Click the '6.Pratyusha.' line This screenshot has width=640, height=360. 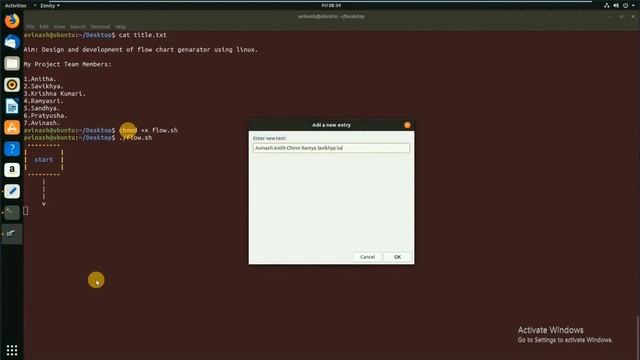tap(45, 116)
